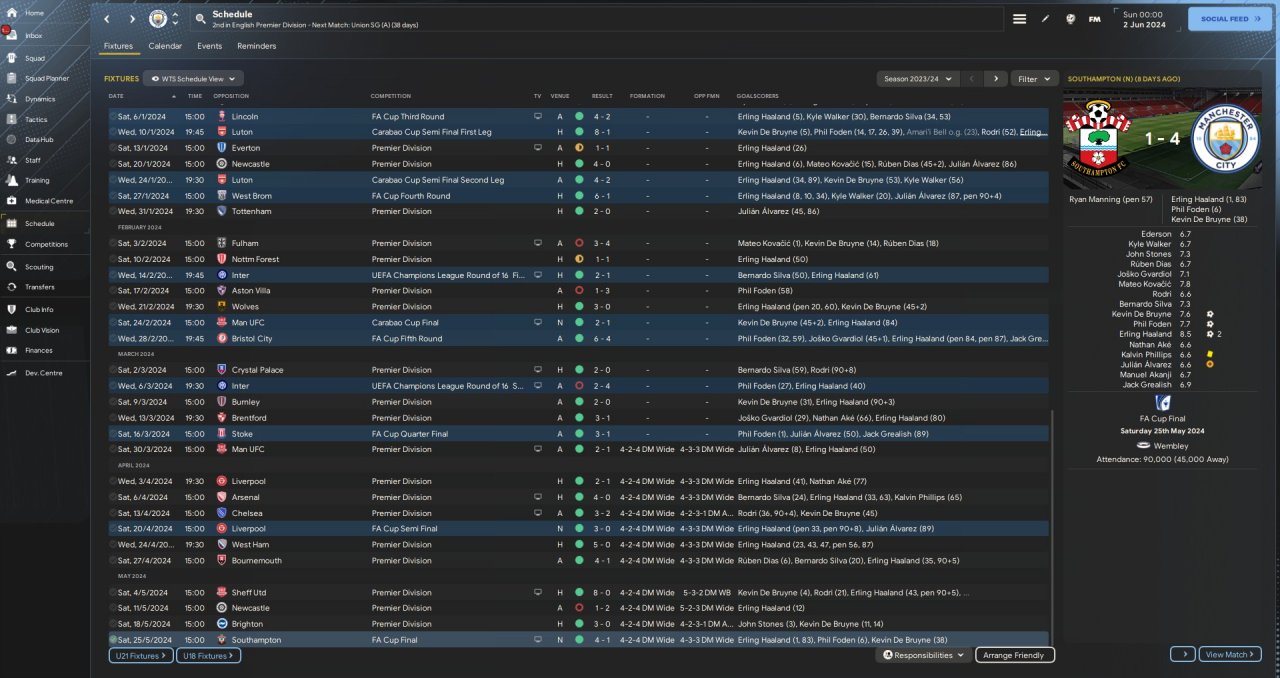Screen dimensions: 1280x678
Task: Click the pencil edit icon
Action: coord(1046,19)
